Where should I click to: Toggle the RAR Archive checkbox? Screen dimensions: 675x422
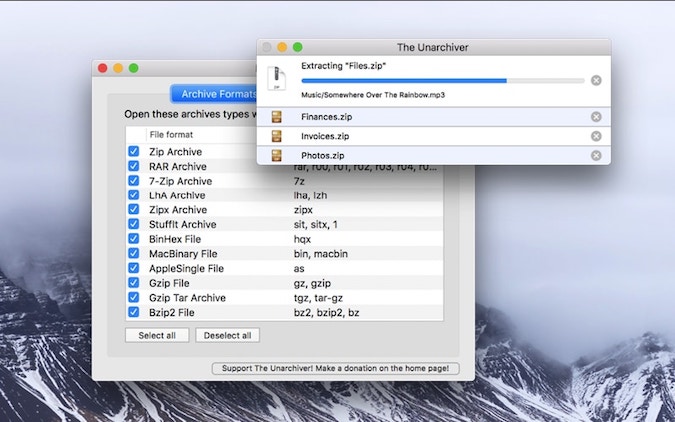[134, 166]
